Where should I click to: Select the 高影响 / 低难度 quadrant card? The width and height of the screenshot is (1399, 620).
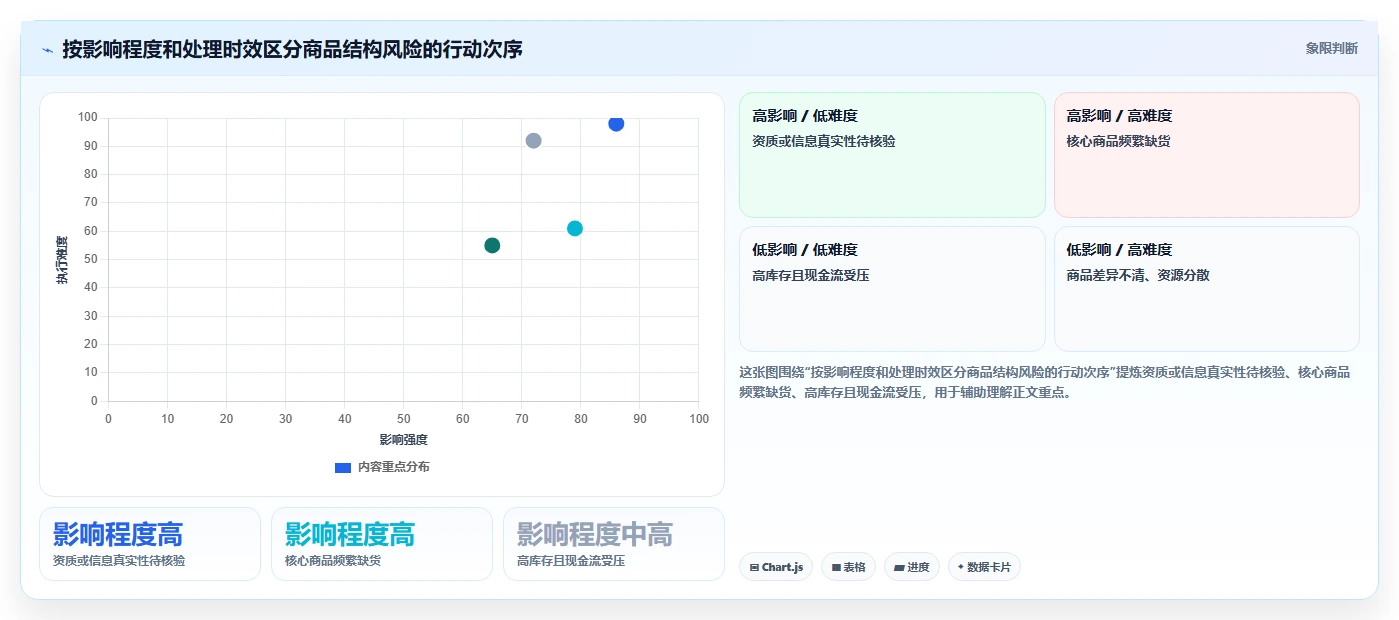coord(892,155)
